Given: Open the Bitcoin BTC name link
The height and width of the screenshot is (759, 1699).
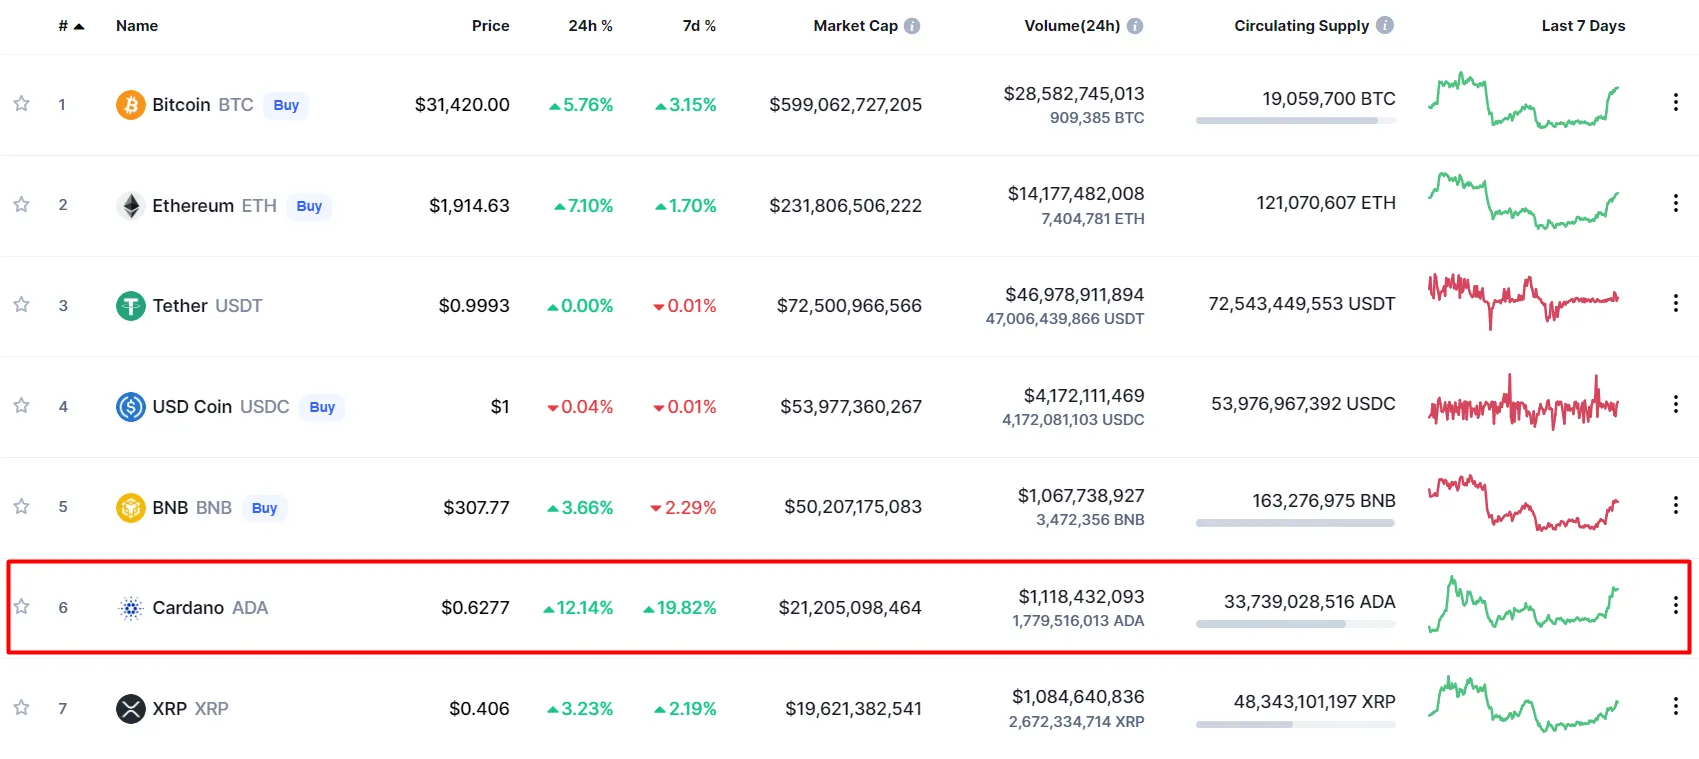Looking at the screenshot, I should click(203, 105).
